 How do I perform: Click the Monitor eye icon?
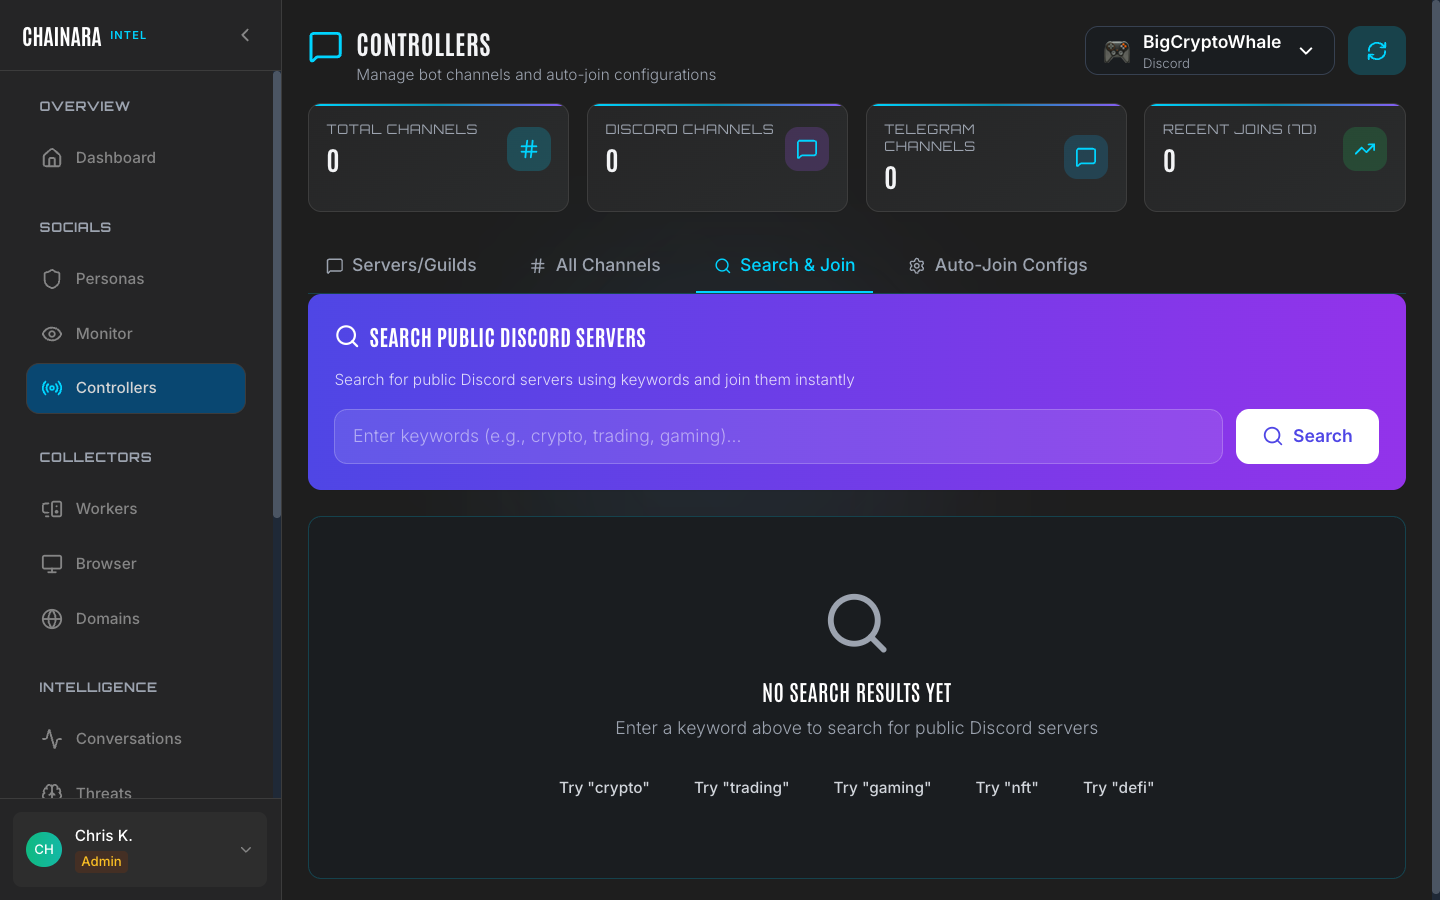(52, 334)
